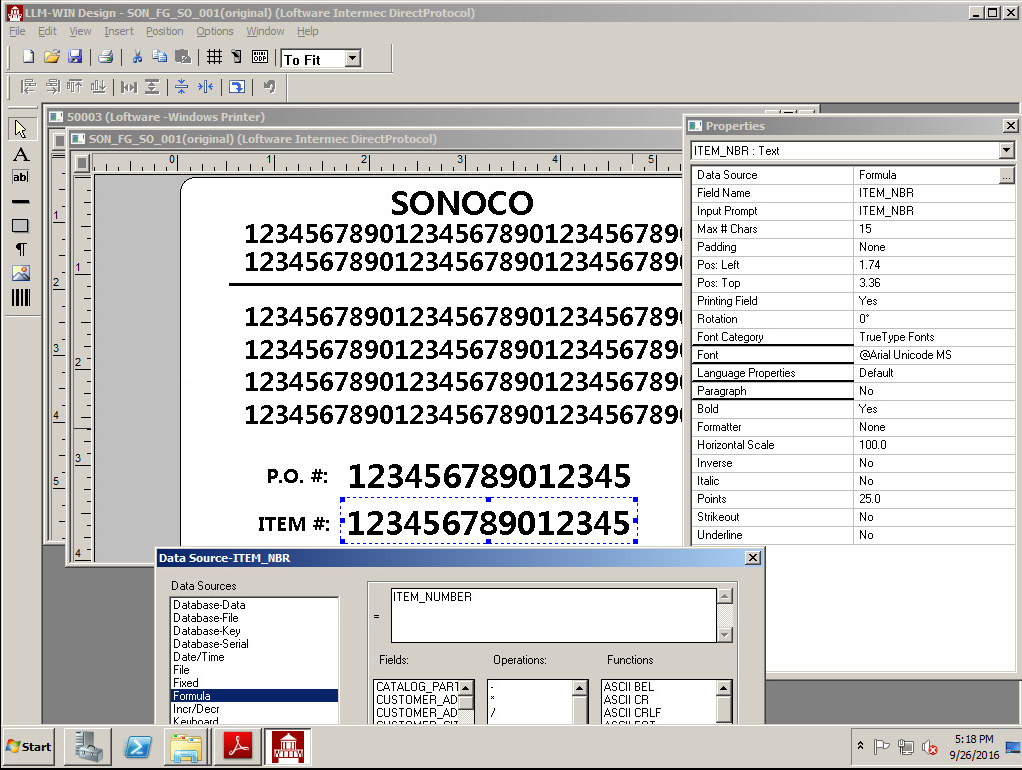This screenshot has width=1022, height=770.
Task: Toggle the grid display icon
Action: click(x=214, y=57)
